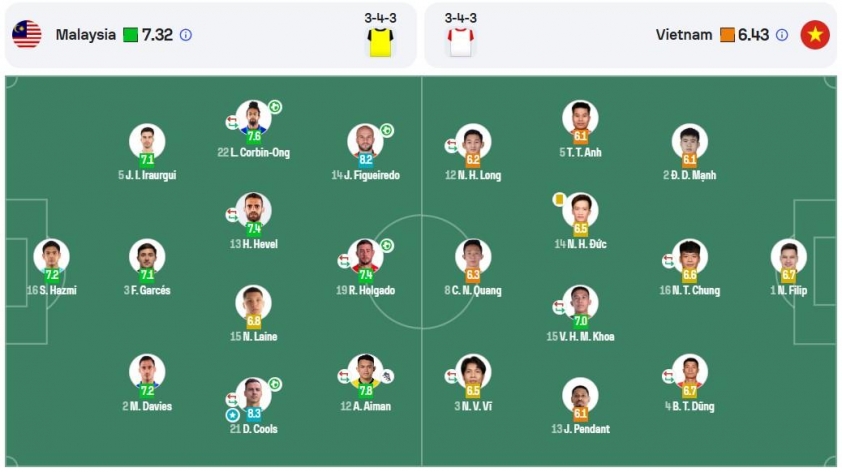
Task: Click the Vietnam flag icon
Action: (x=815, y=34)
